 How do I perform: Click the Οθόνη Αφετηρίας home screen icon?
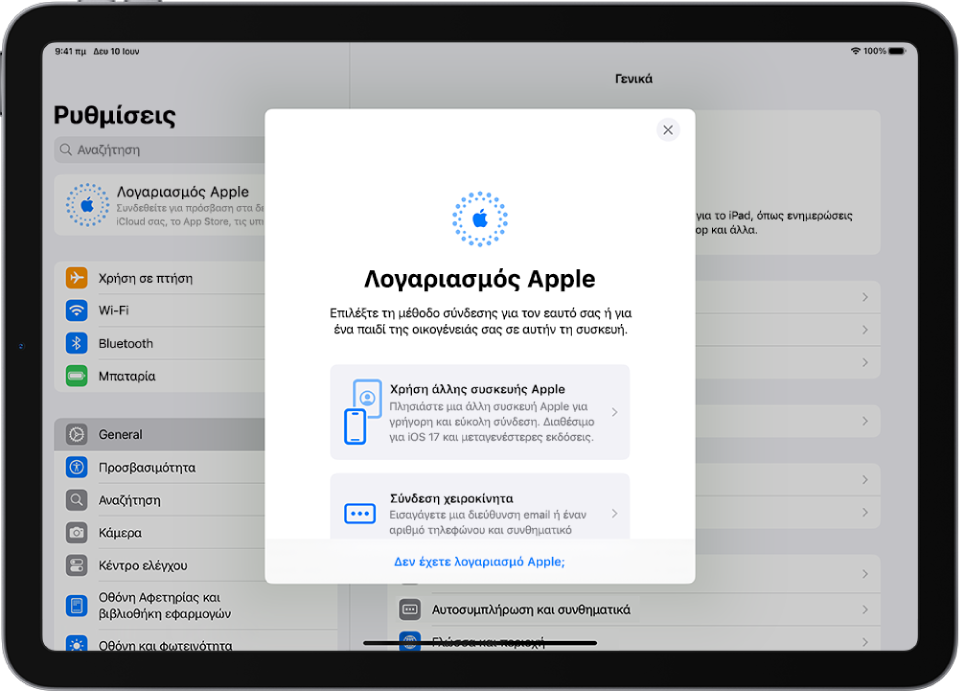[77, 606]
